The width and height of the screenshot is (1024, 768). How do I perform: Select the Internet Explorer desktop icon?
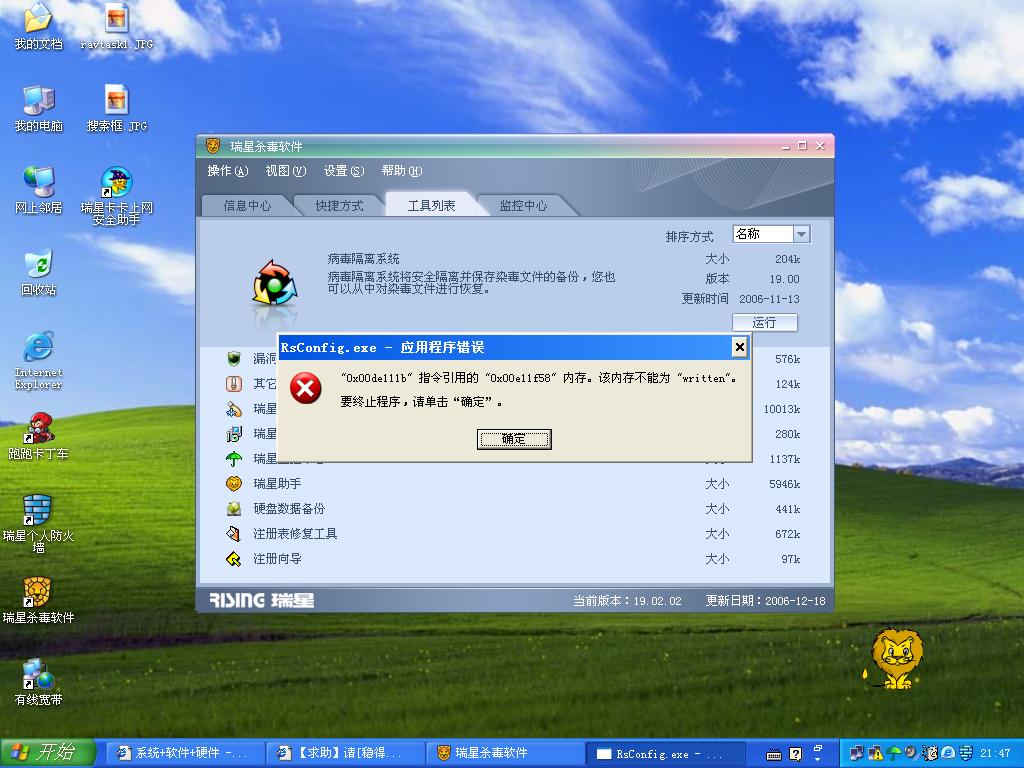click(38, 360)
